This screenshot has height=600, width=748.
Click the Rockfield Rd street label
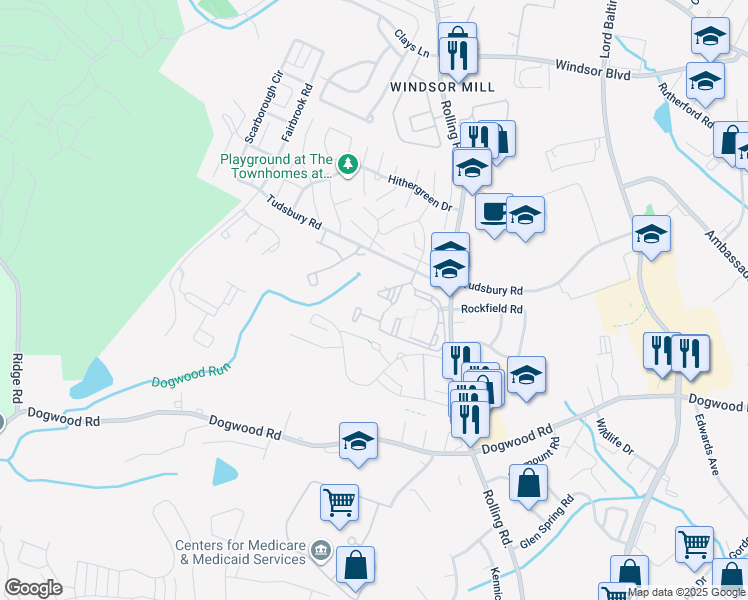(492, 309)
